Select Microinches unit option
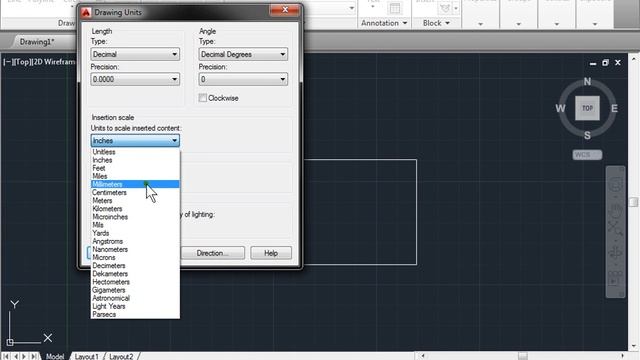Viewport: 640px width, 360px height. click(135, 217)
